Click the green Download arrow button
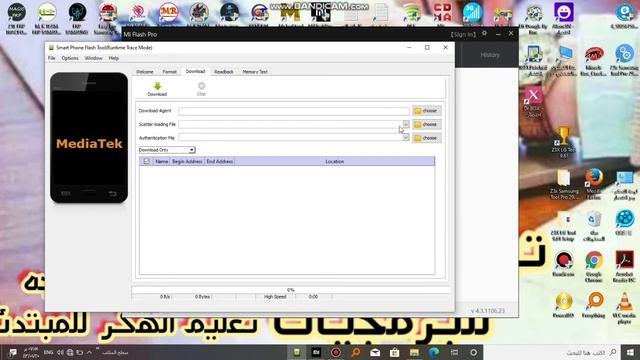 157,89
